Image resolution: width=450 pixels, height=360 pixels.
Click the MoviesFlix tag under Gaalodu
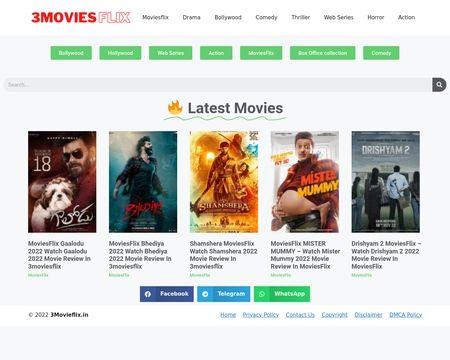(38, 275)
